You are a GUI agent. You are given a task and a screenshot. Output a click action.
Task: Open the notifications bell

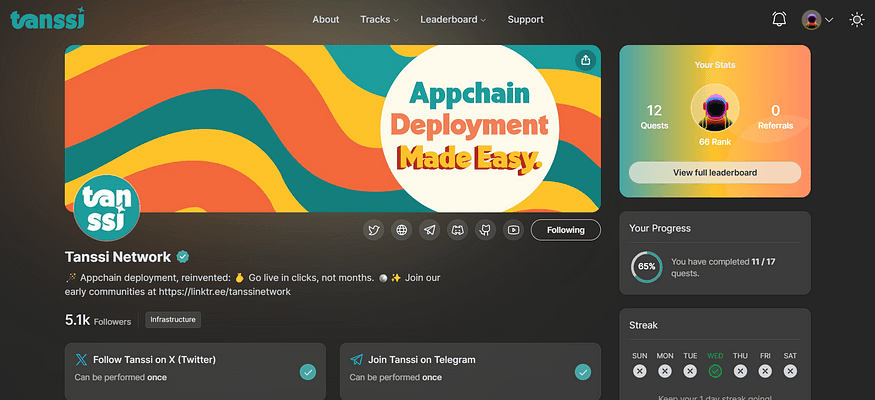(779, 20)
